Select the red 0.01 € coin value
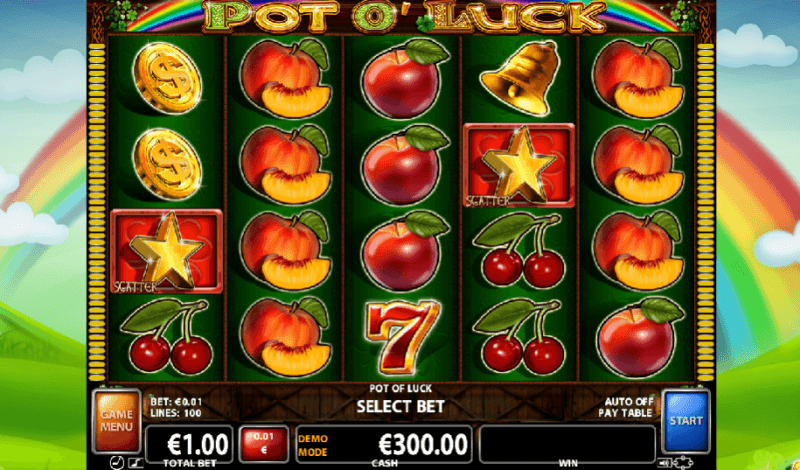800x470 pixels. tap(264, 444)
